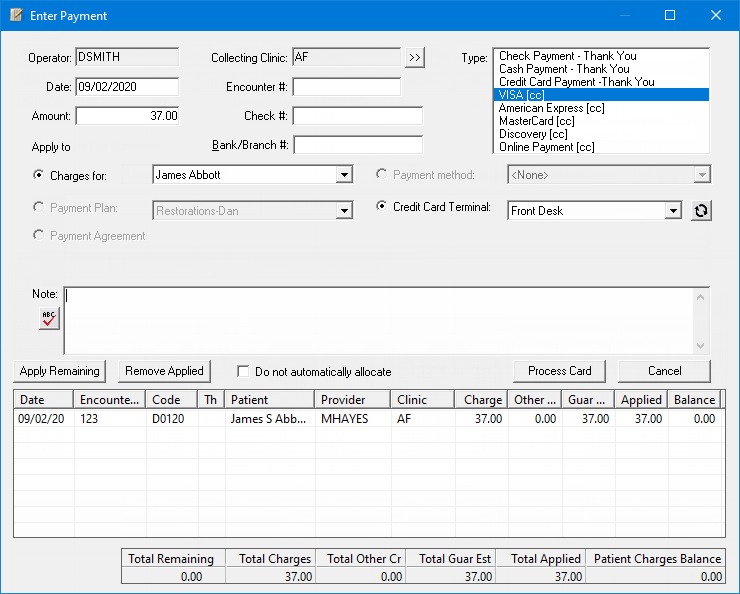Viewport: 740px width, 594px height.
Task: Expand the Front Desk terminal dropdown
Action: point(673,211)
